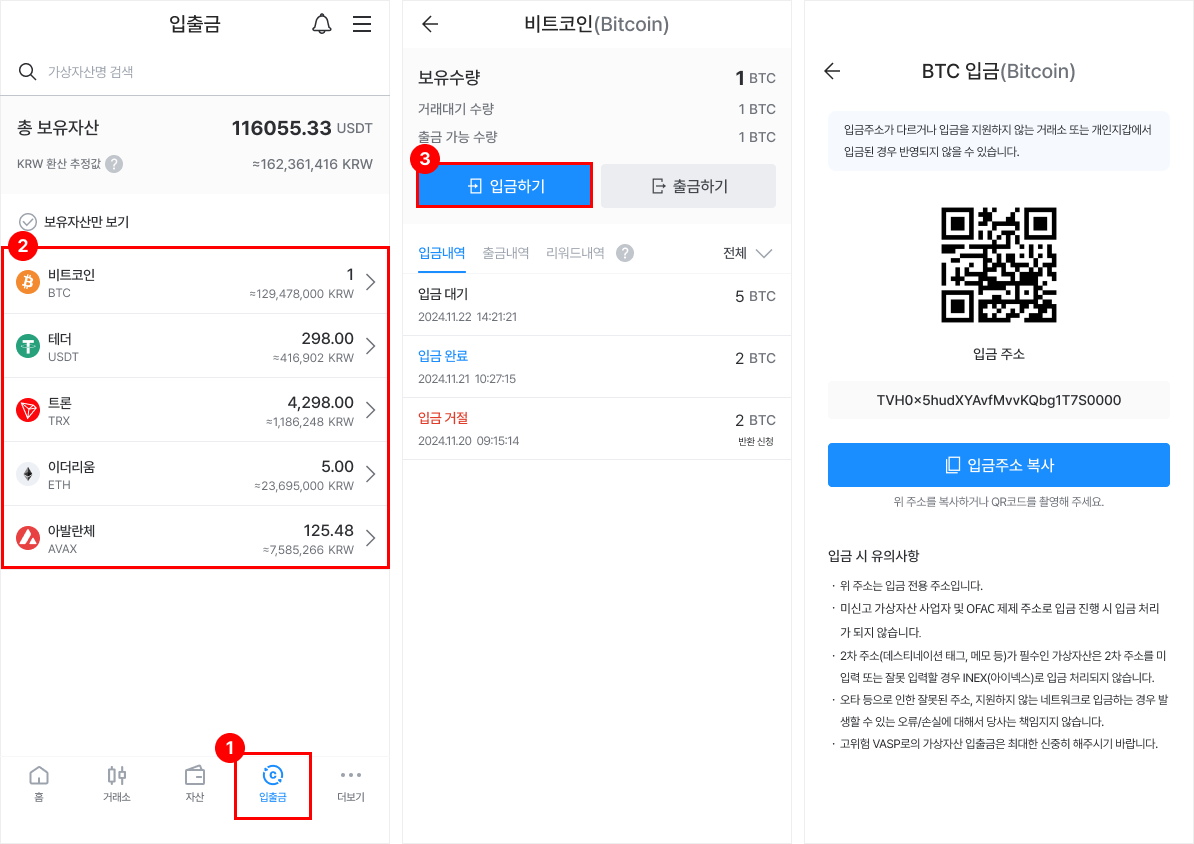This screenshot has width=1194, height=844.
Task: Open the 거래소 bottom tab
Action: click(x=117, y=784)
